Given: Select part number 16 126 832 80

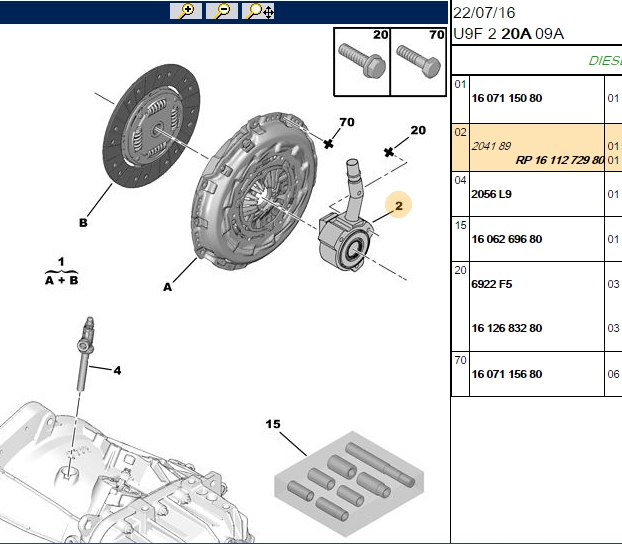Looking at the screenshot, I should click(x=507, y=328).
